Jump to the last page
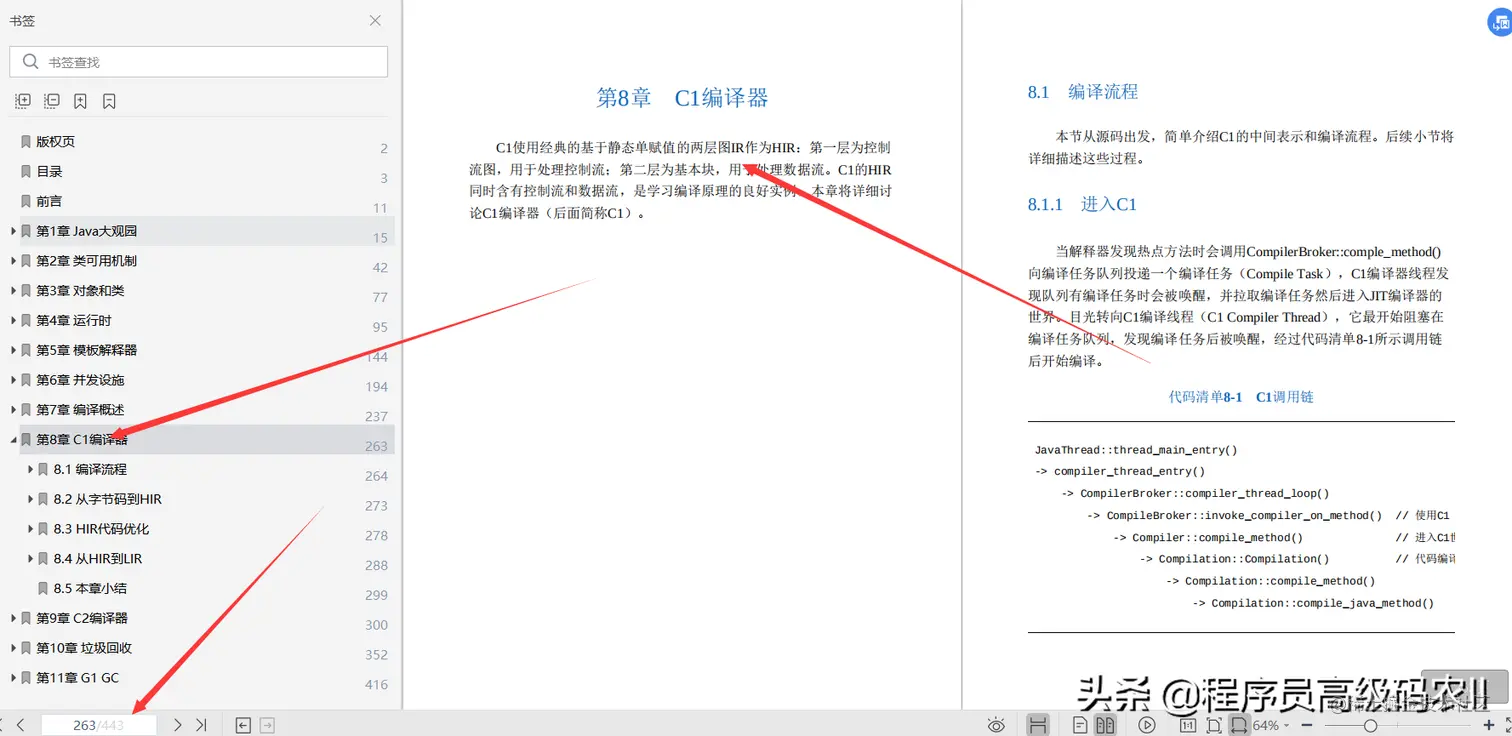 pyautogui.click(x=199, y=725)
